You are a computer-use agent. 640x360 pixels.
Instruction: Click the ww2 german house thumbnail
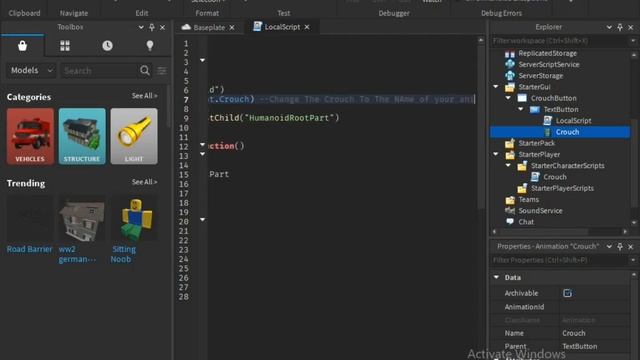pos(82,219)
